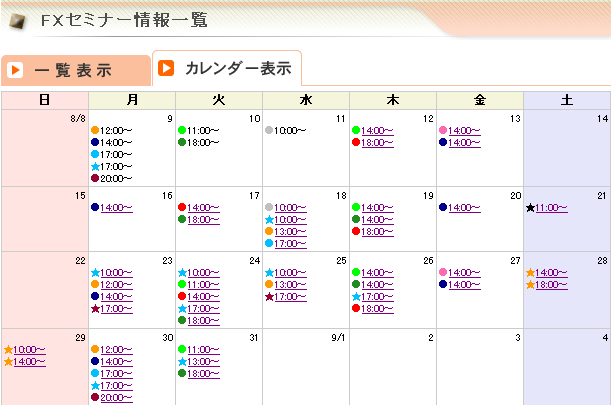Open the 12:00 seminar on the 23rd
The height and width of the screenshot is (405, 613).
(x=117, y=285)
